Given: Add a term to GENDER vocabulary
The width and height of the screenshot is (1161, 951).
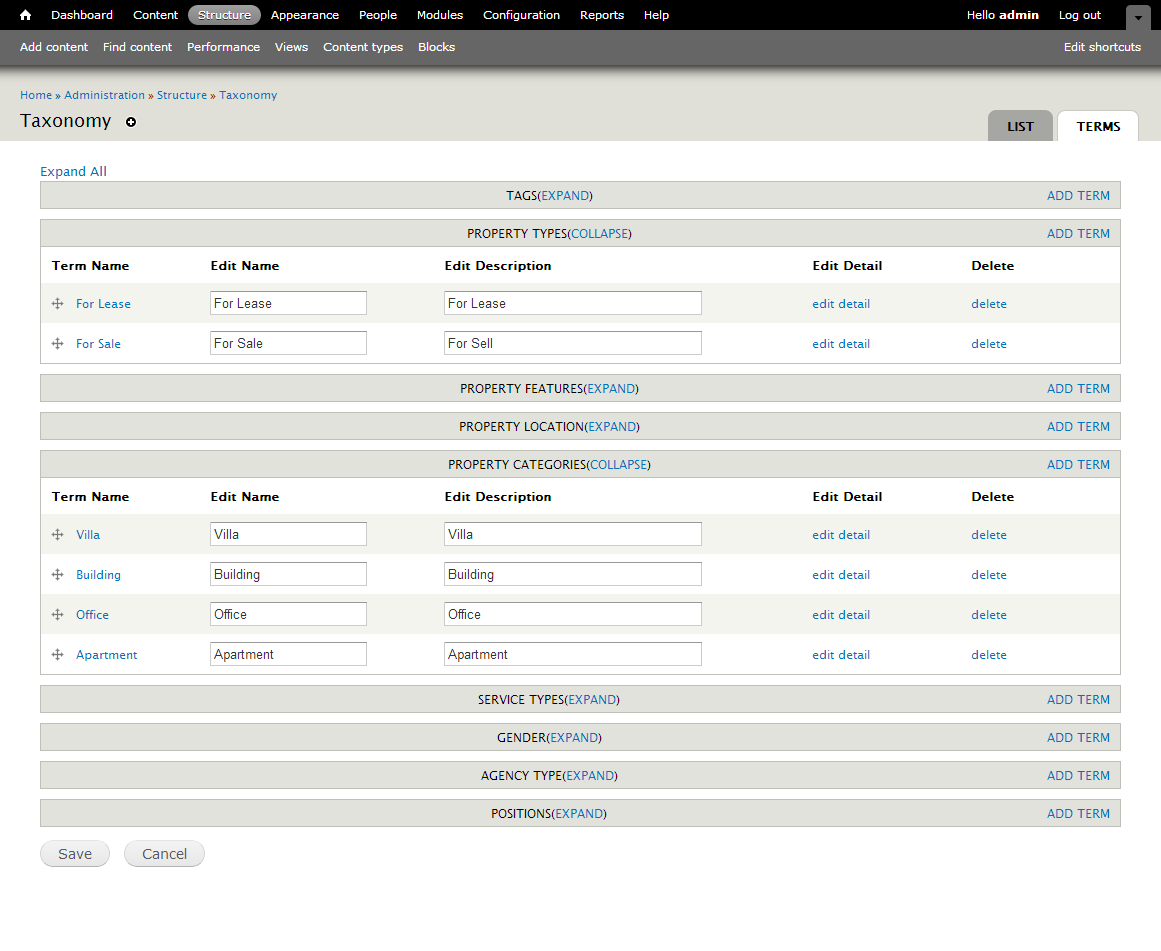Looking at the screenshot, I should coord(1078,737).
